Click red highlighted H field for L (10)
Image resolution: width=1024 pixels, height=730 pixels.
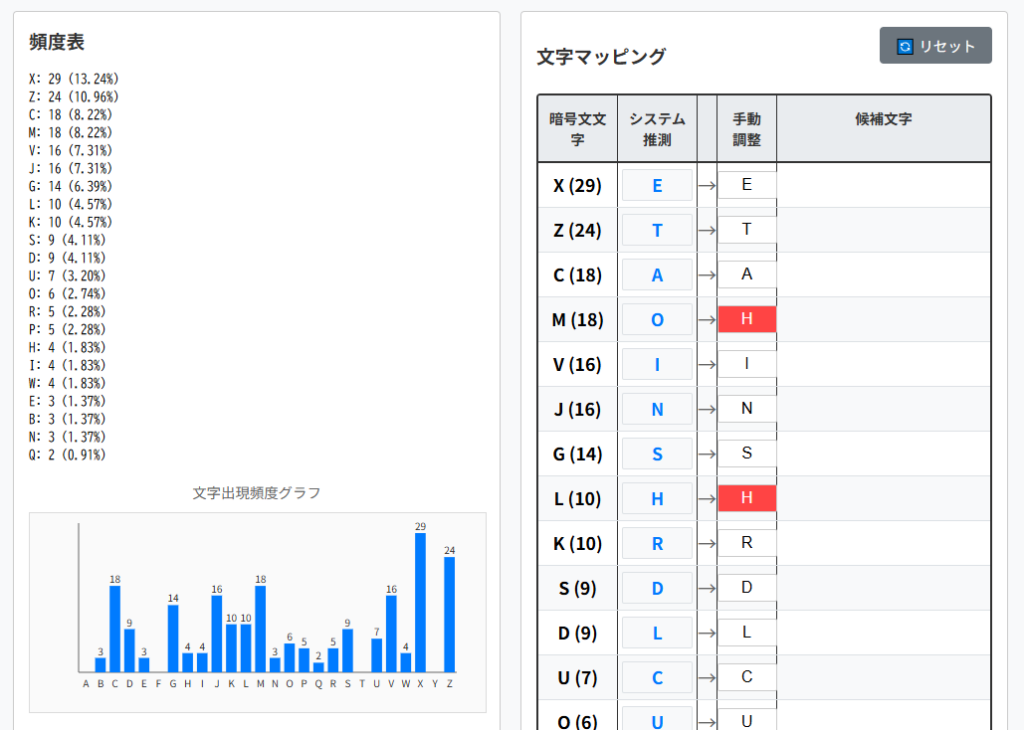pos(746,498)
